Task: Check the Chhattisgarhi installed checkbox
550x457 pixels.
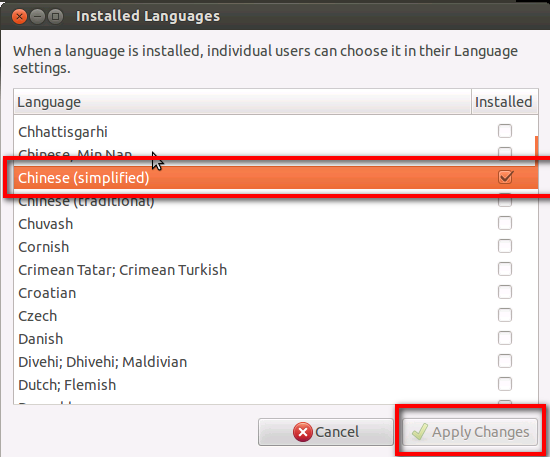Action: coord(505,131)
